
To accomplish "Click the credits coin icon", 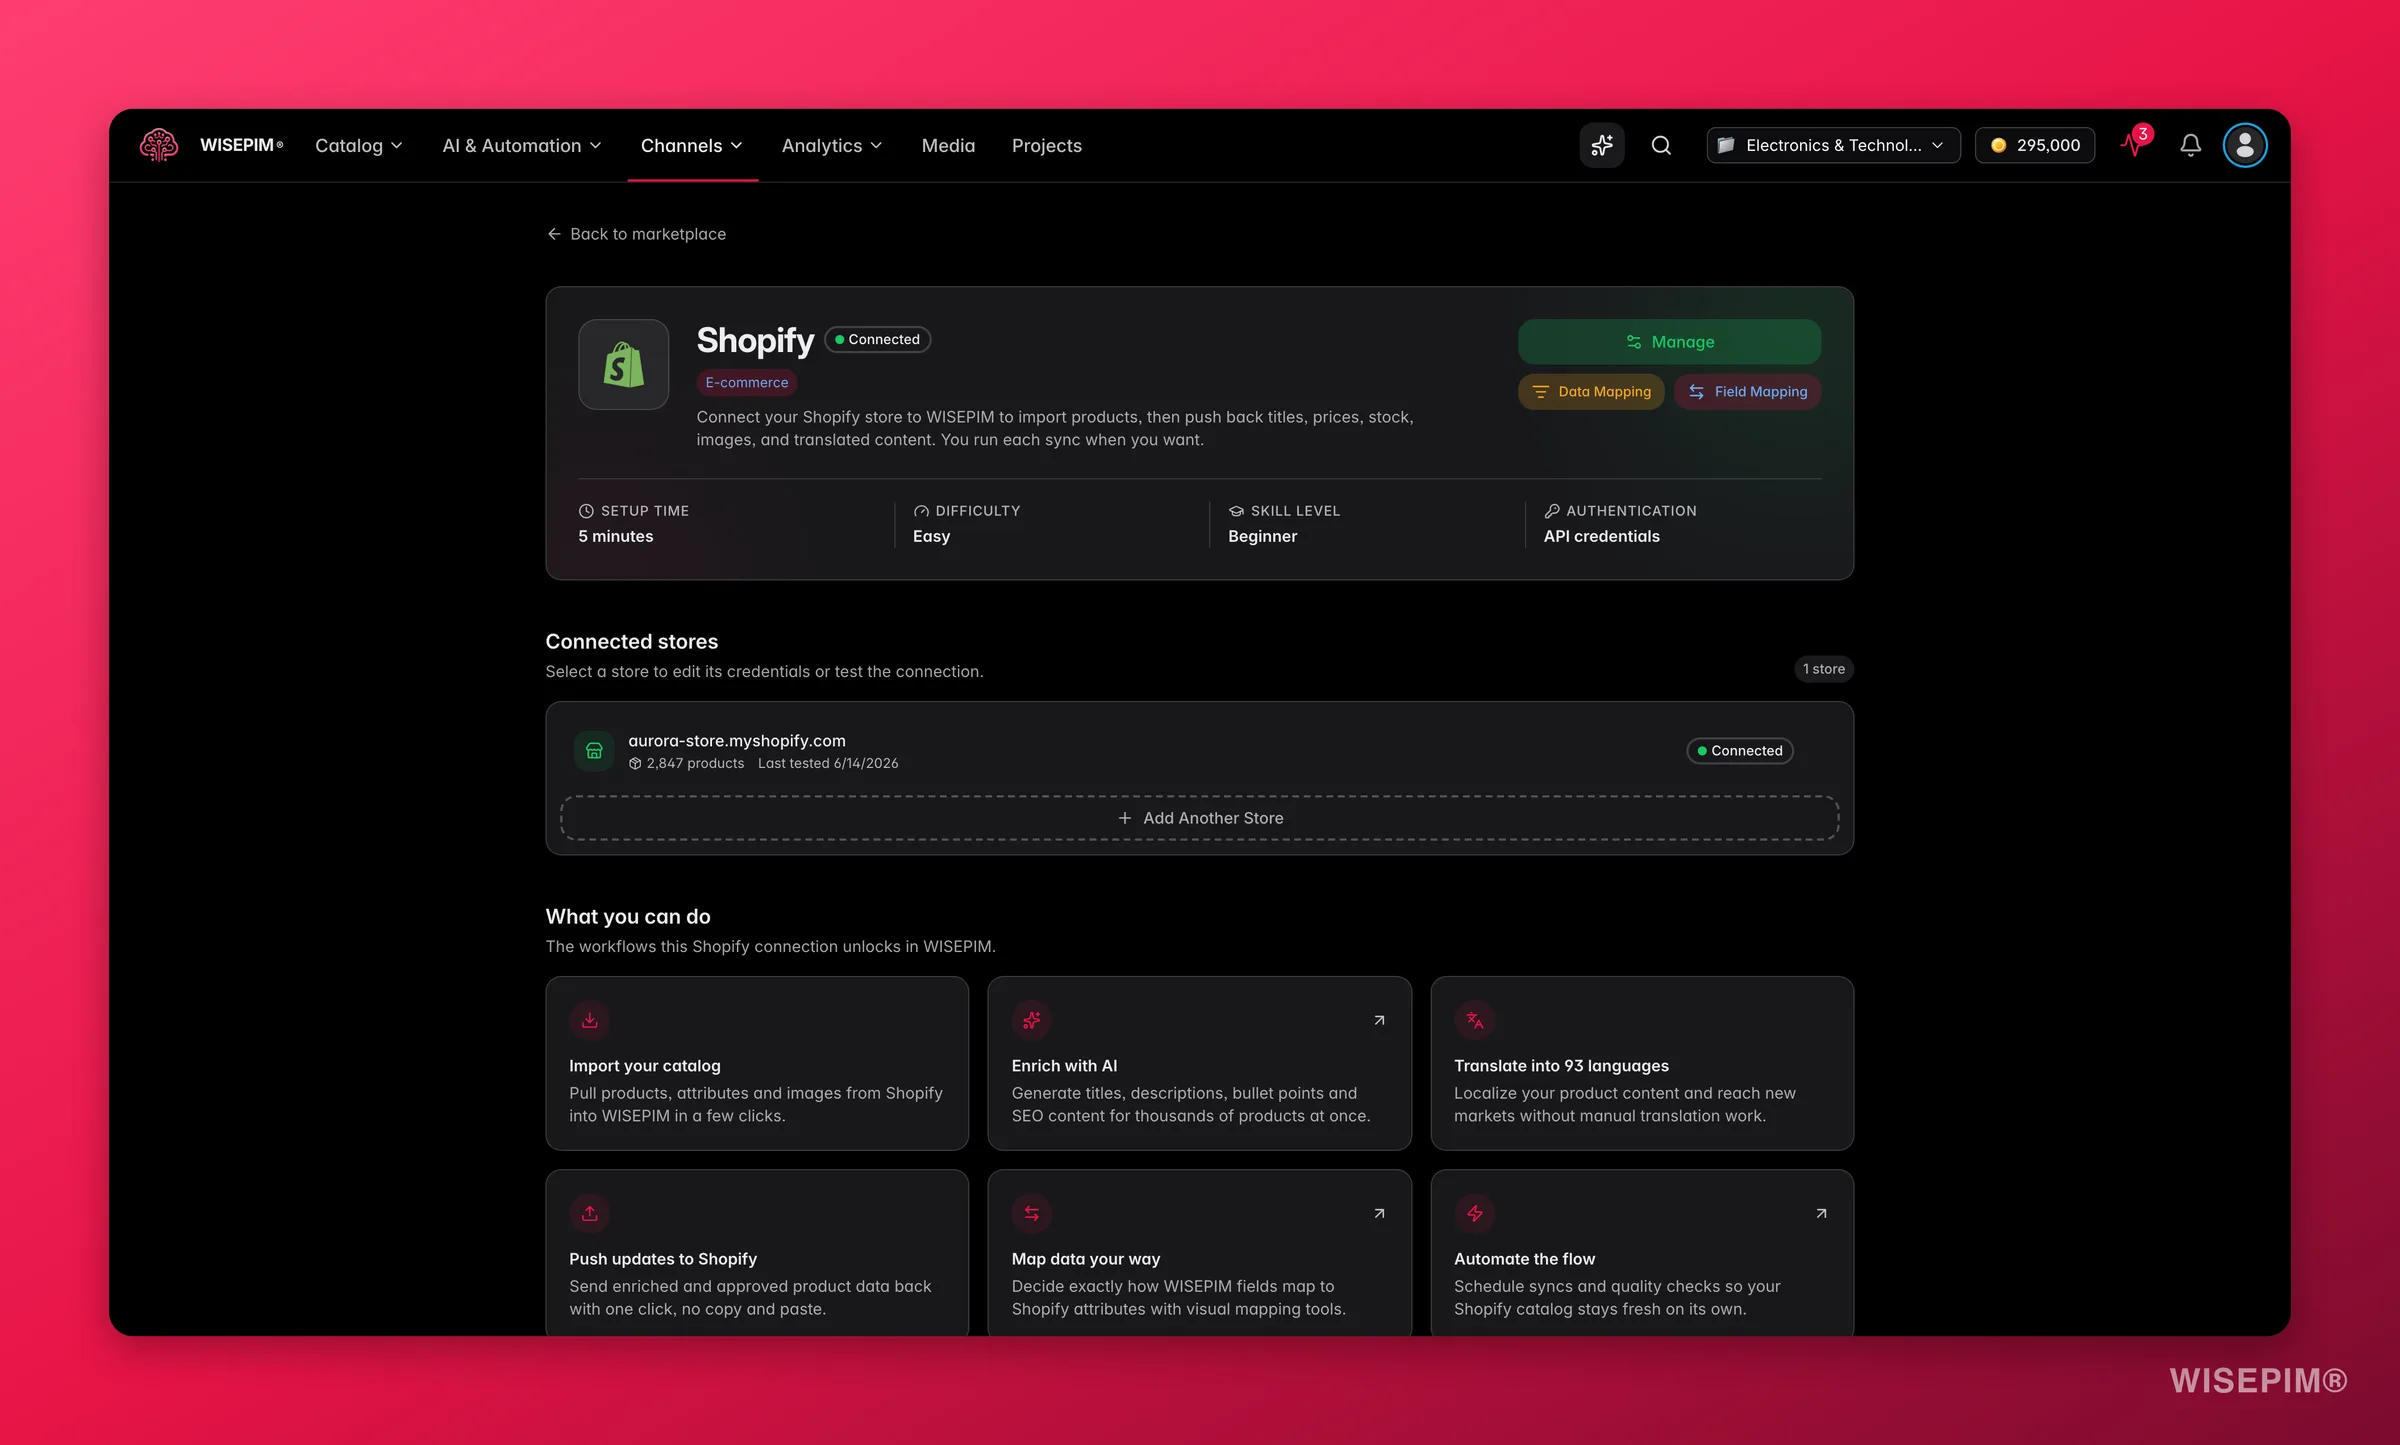I will [x=1998, y=145].
